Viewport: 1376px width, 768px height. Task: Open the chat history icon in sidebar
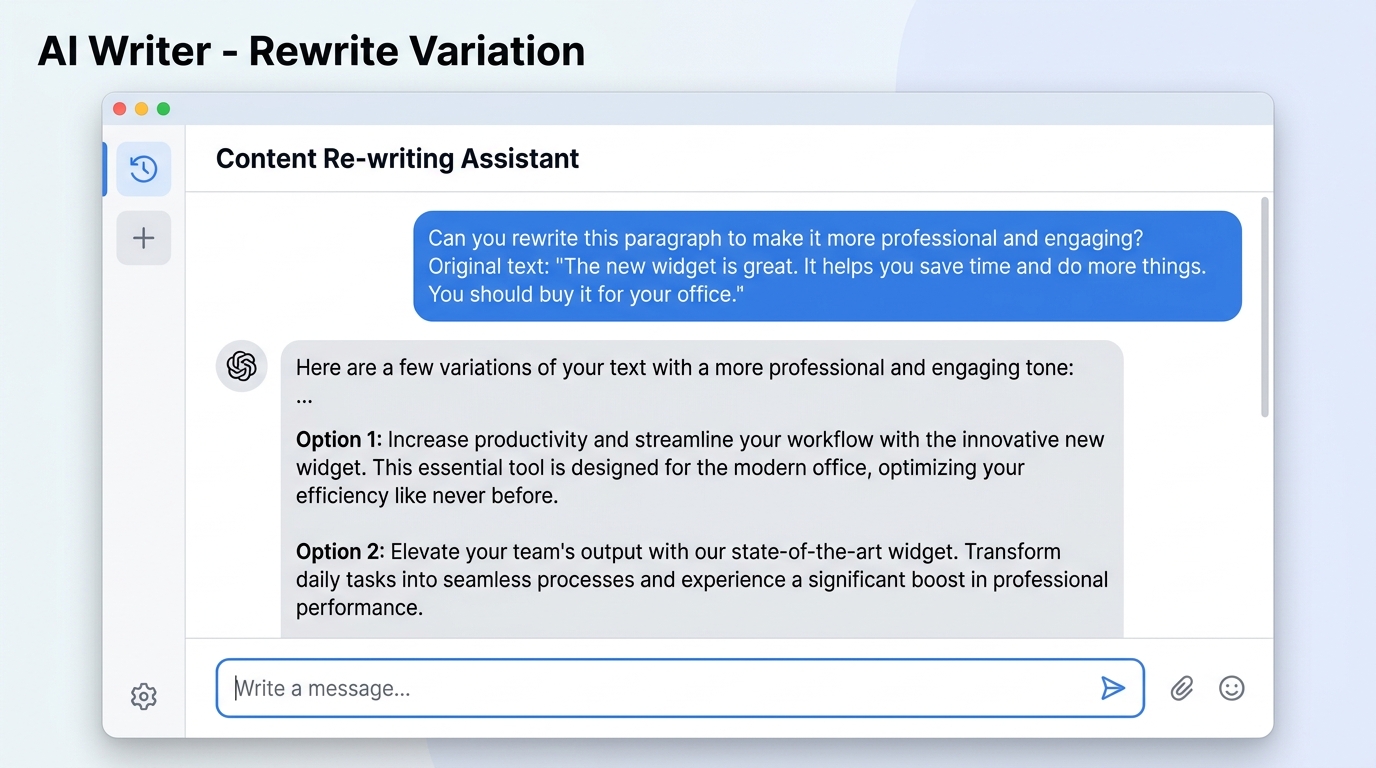143,169
